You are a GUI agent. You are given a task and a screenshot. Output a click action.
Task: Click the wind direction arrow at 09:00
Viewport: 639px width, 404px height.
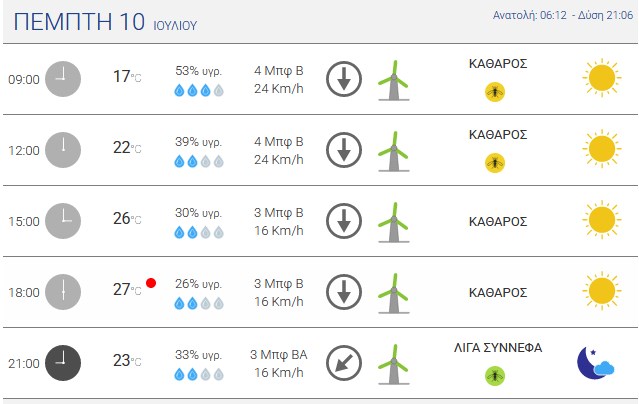[344, 79]
